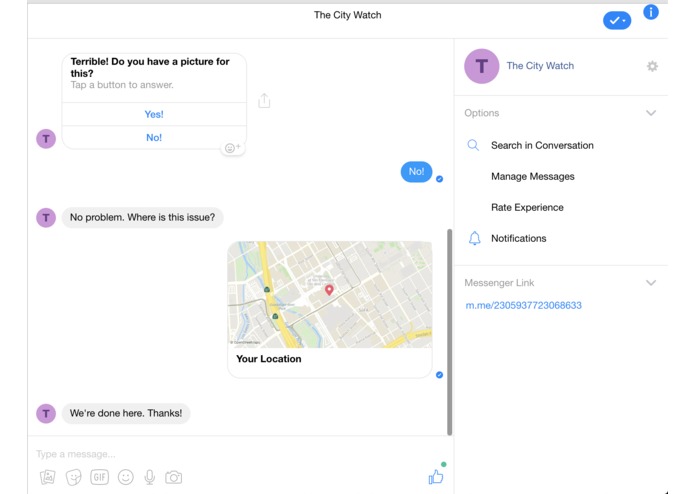The image size is (695, 494).
Task: Open the photo attachment icon
Action: point(48,477)
